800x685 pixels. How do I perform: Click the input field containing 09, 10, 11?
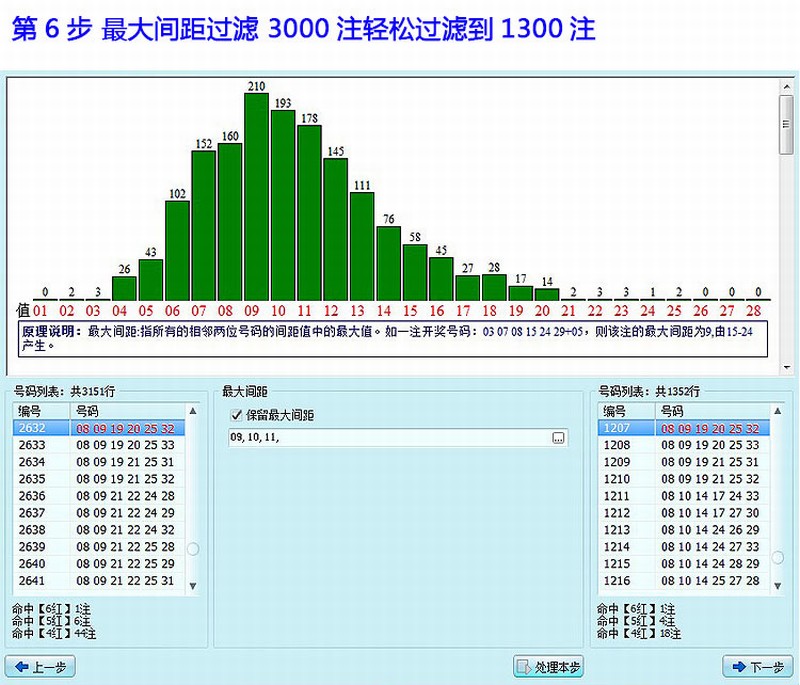pyautogui.click(x=390, y=438)
